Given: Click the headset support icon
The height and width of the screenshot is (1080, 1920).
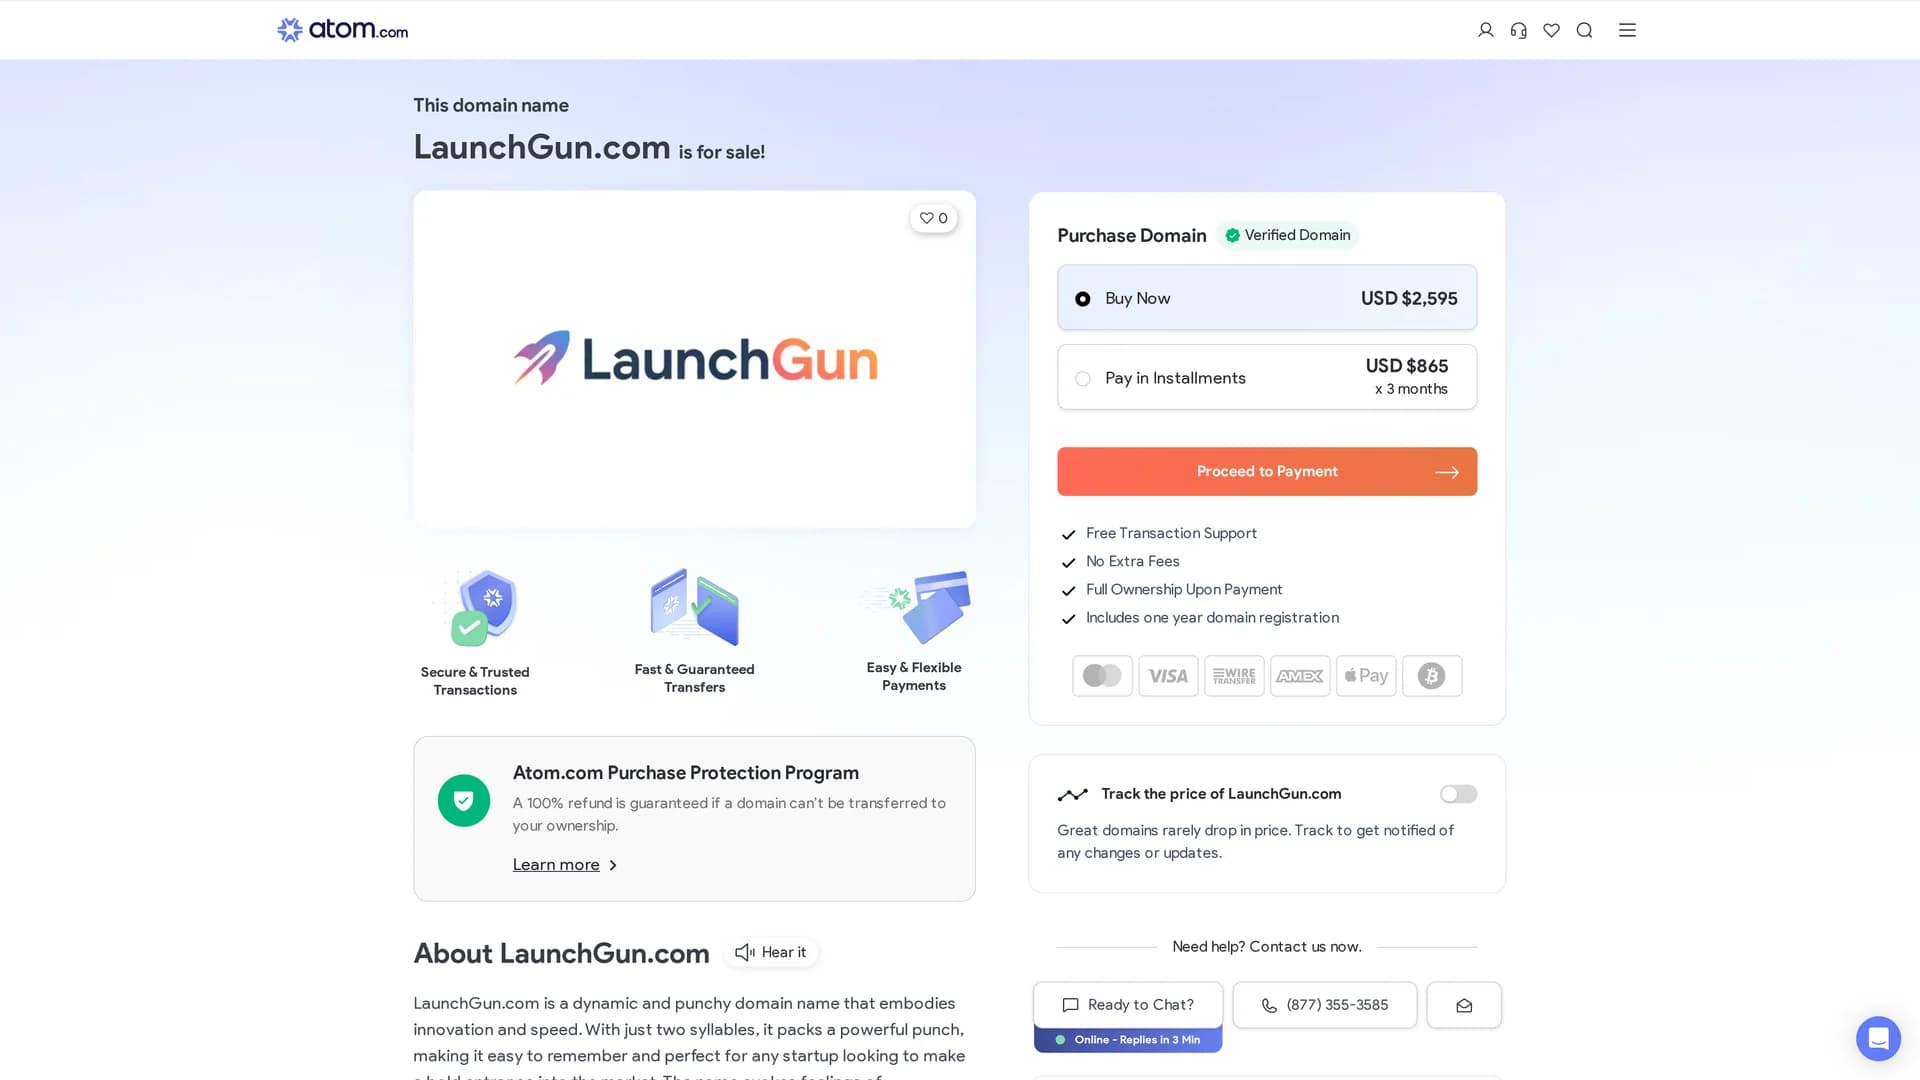Looking at the screenshot, I should point(1519,30).
